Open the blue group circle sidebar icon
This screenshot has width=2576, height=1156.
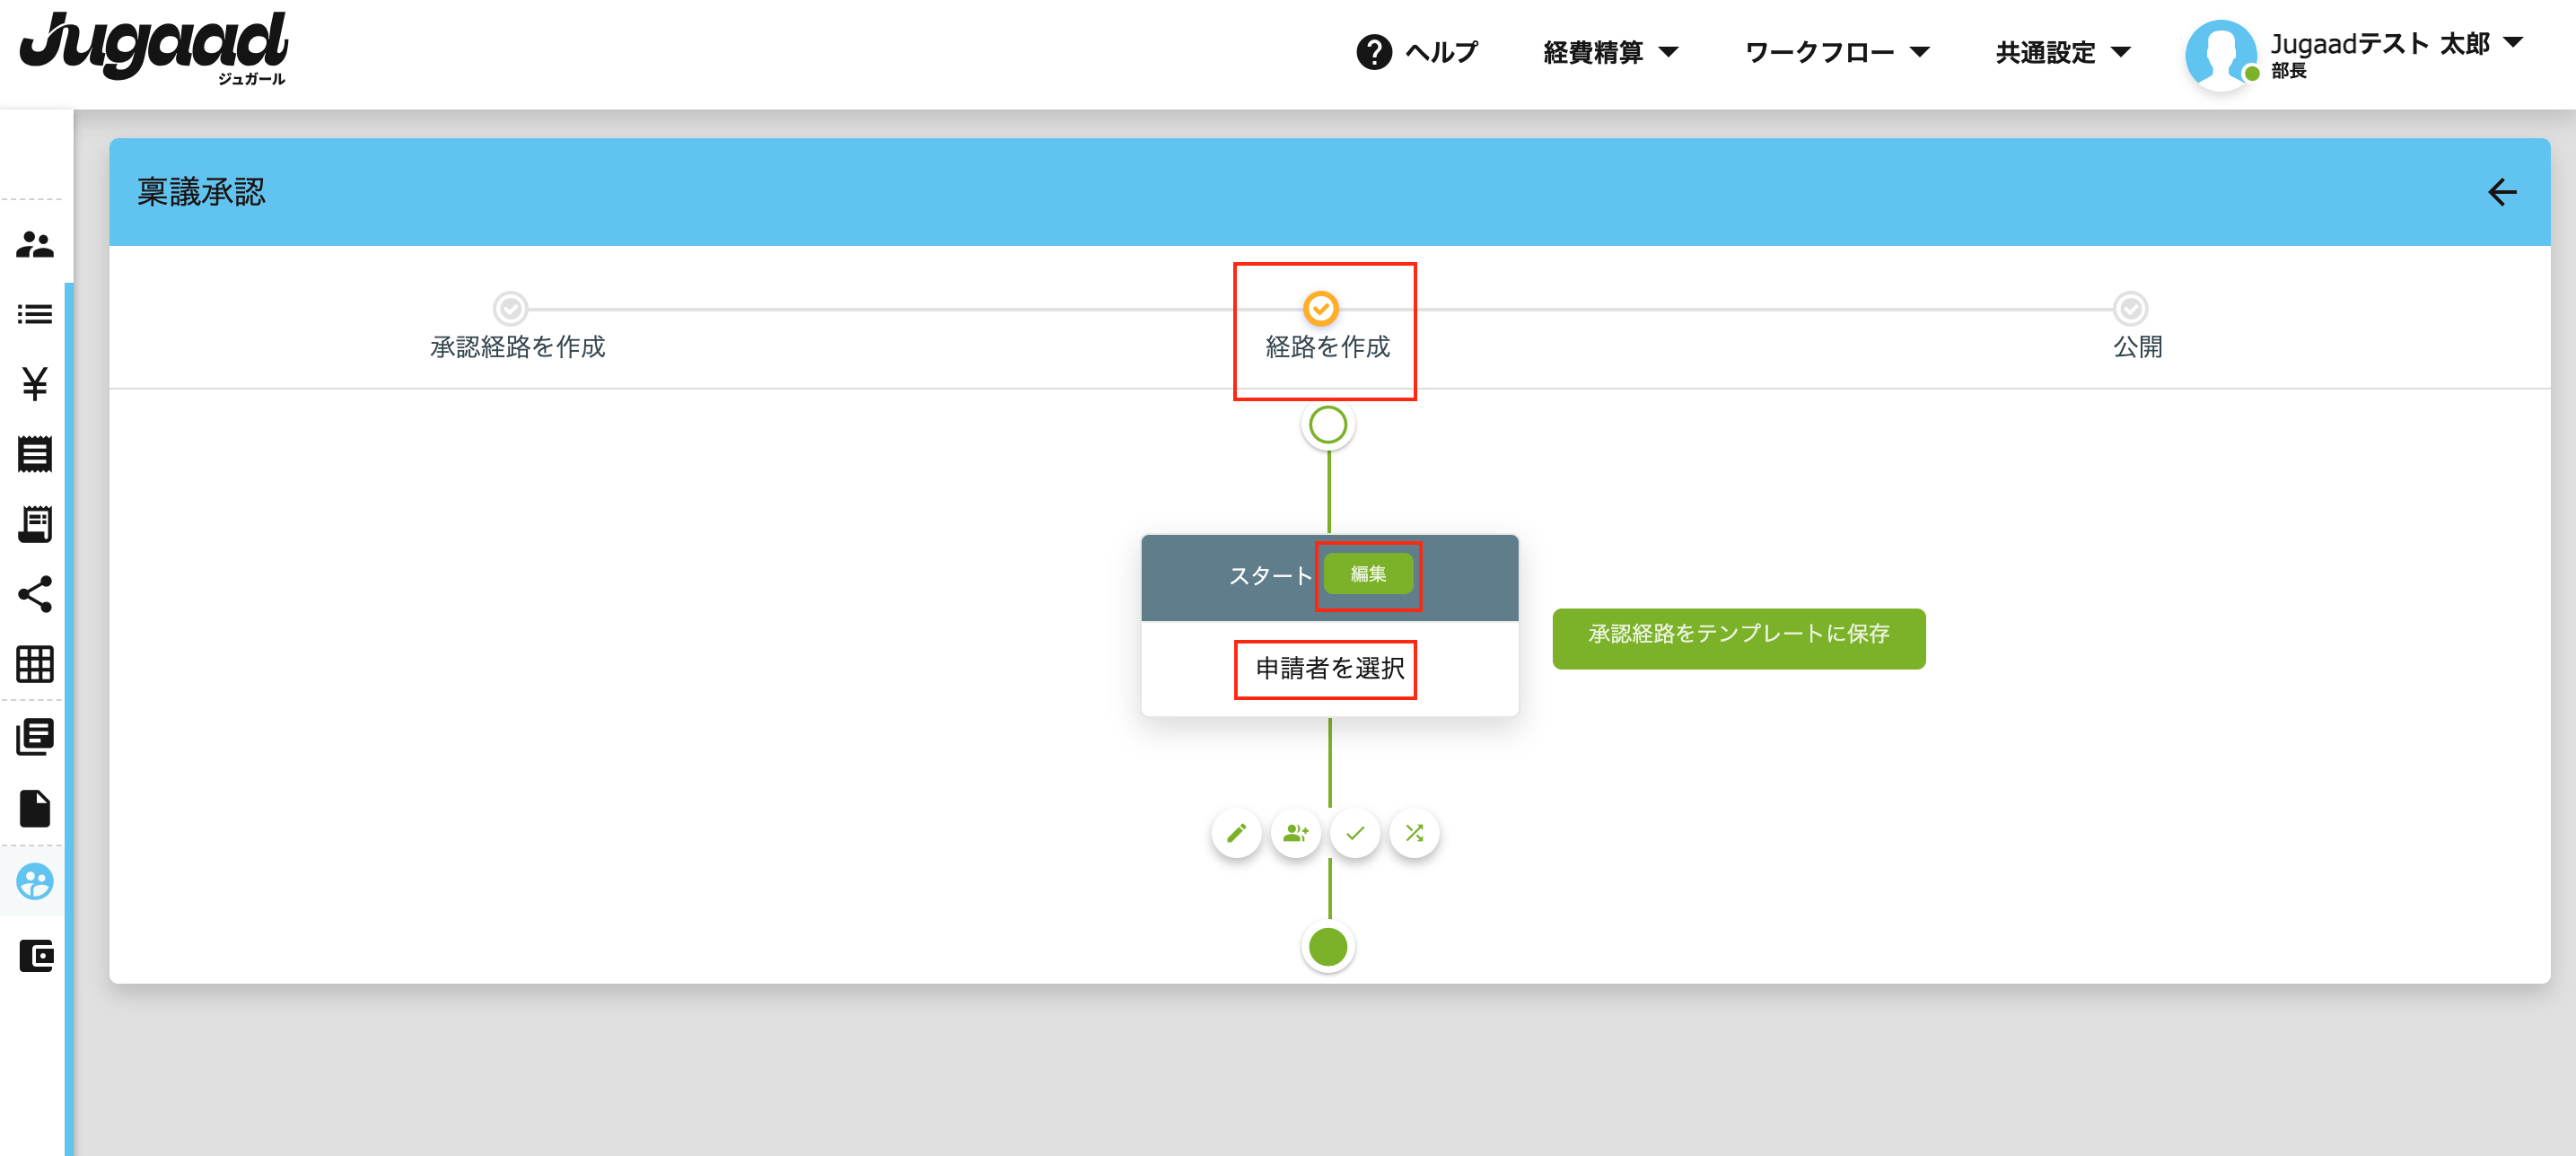(x=35, y=881)
